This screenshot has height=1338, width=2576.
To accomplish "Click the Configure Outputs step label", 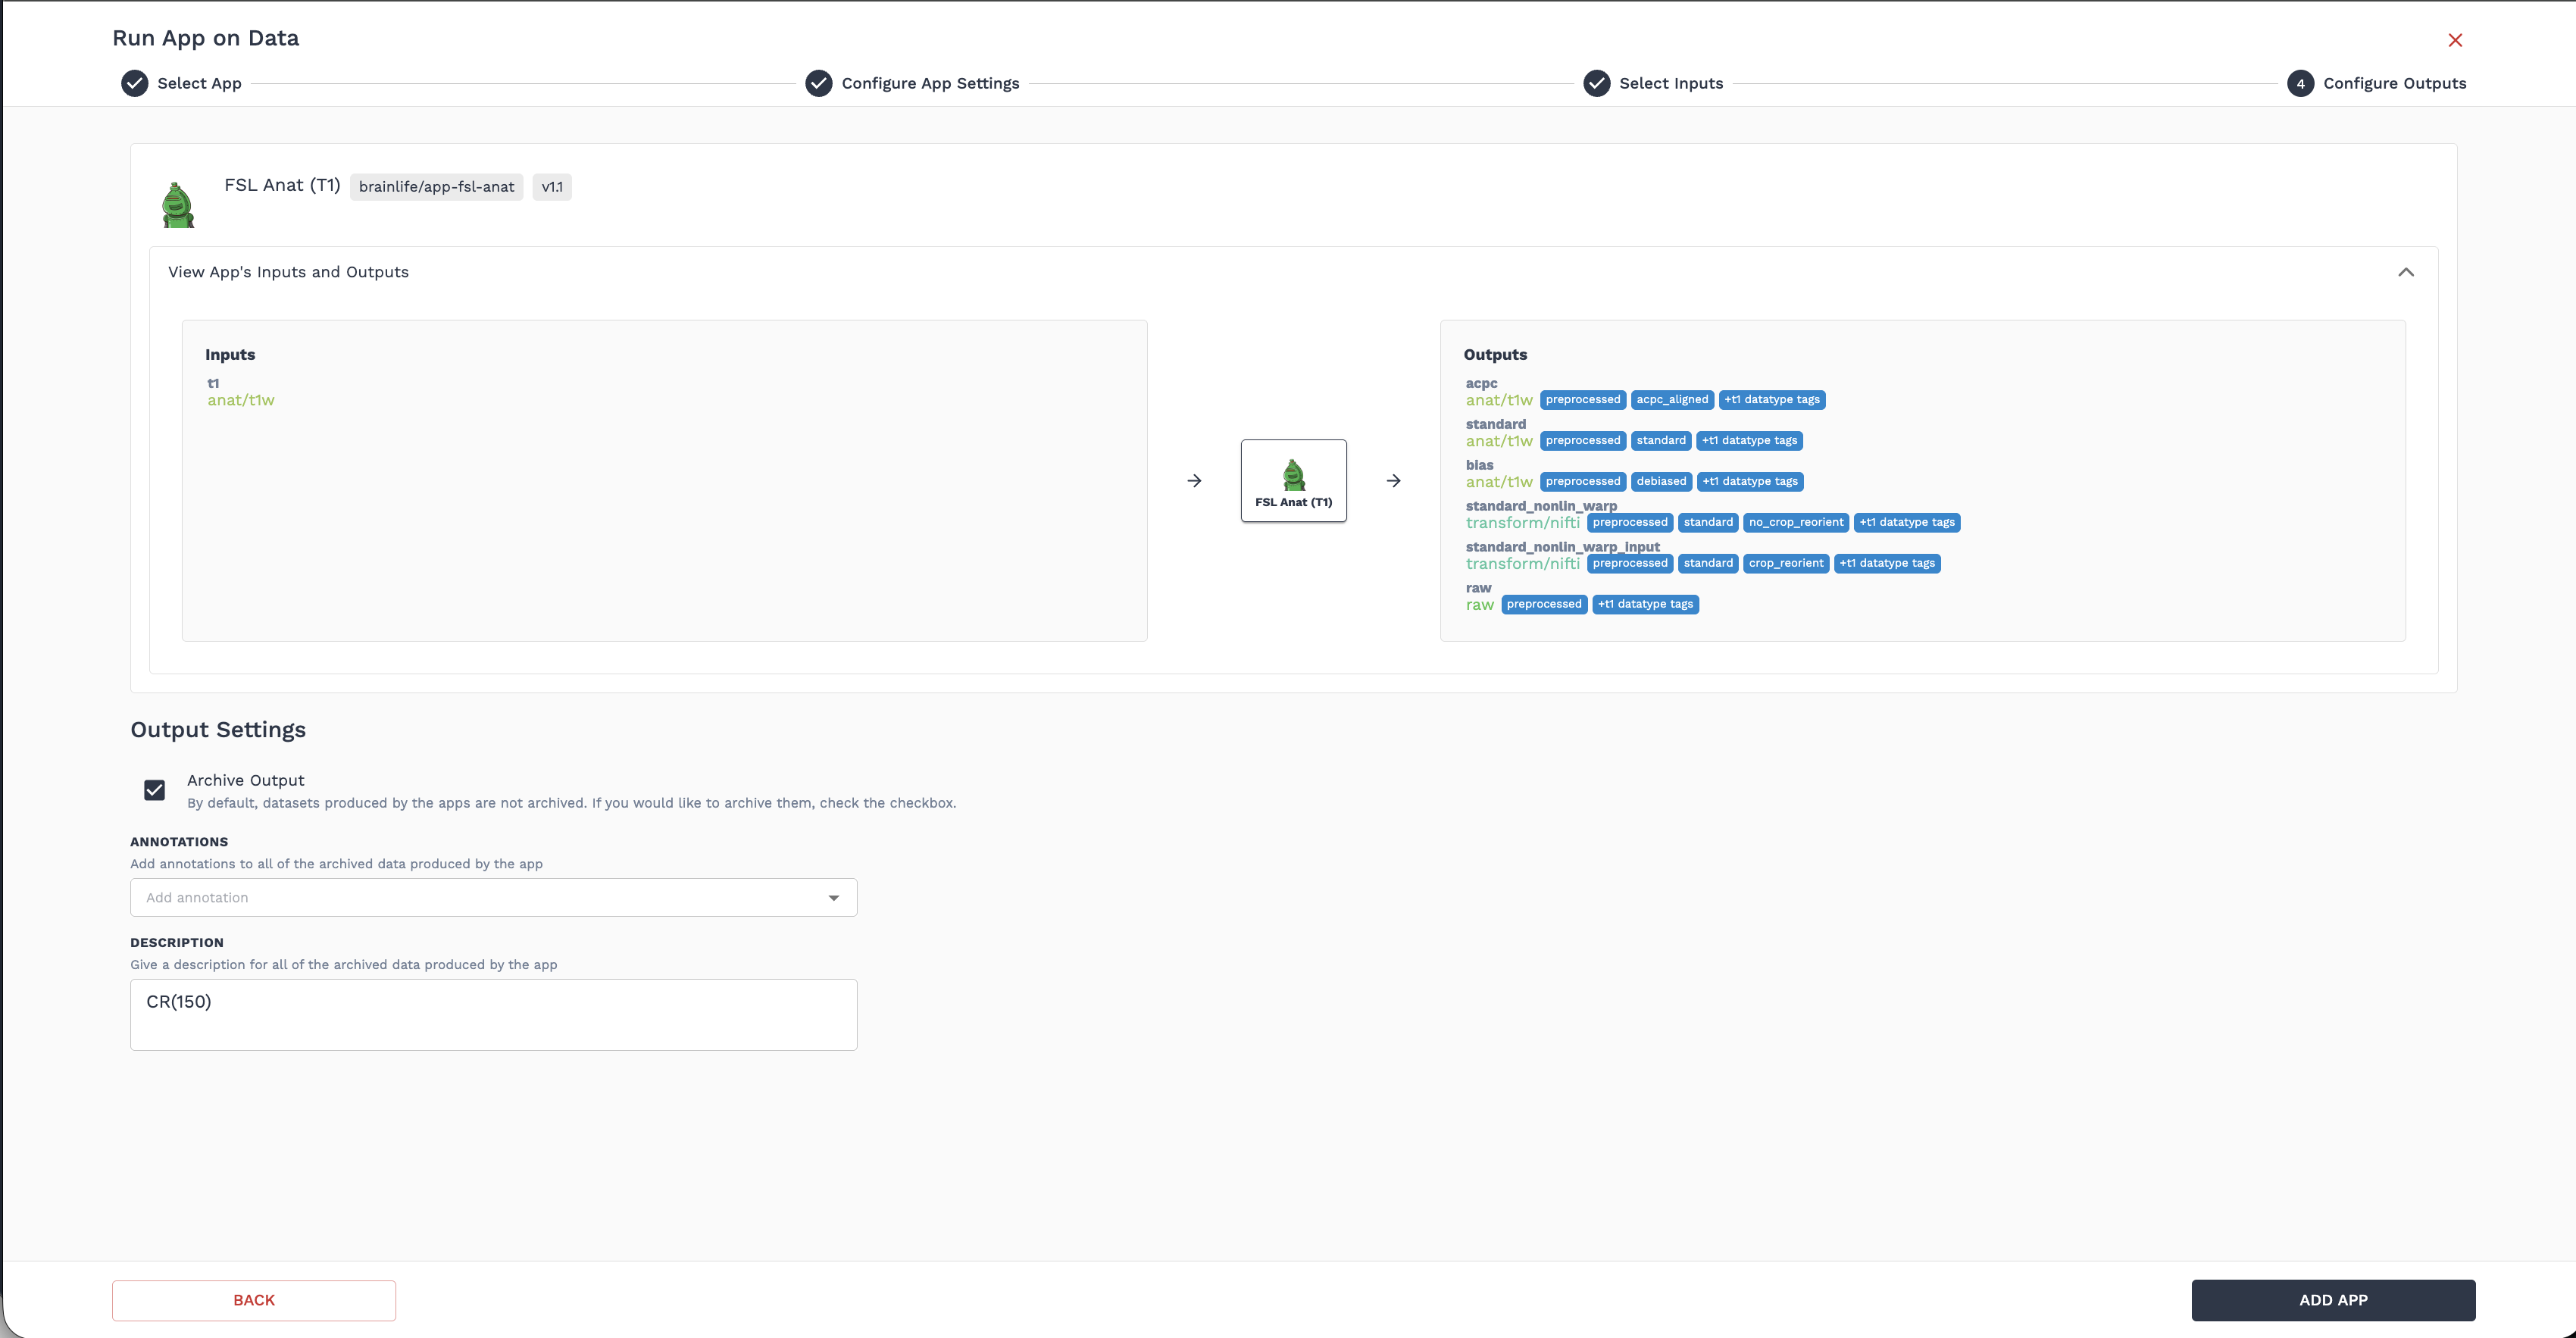I will (2394, 83).
